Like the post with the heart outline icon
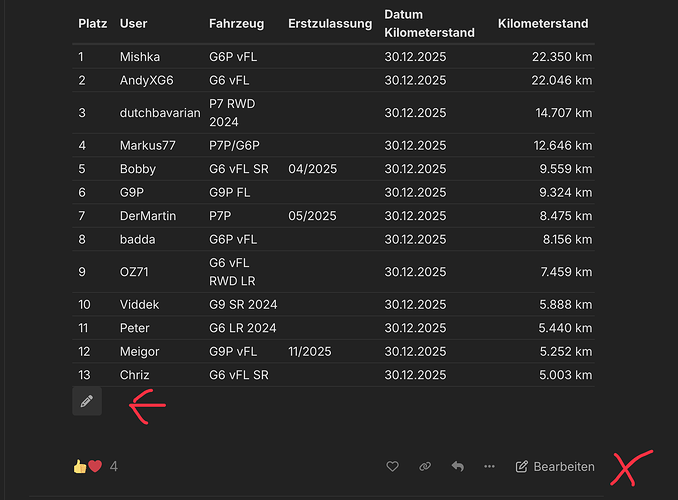Image resolution: width=678 pixels, height=500 pixels. (x=392, y=466)
